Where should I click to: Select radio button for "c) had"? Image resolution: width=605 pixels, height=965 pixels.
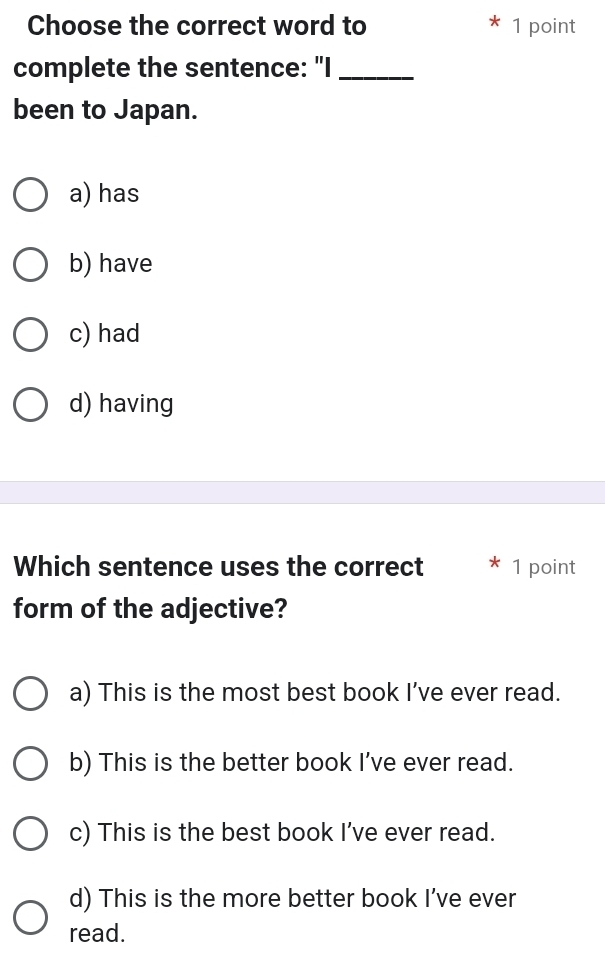click(30, 335)
